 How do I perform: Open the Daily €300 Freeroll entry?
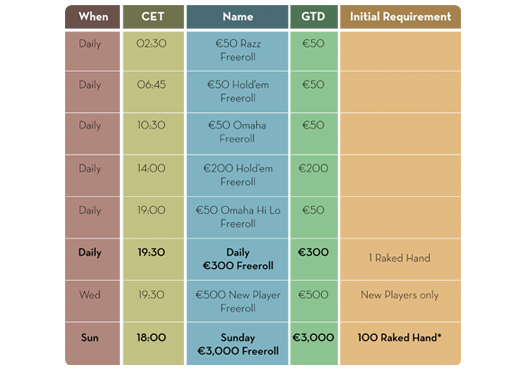tap(237, 259)
